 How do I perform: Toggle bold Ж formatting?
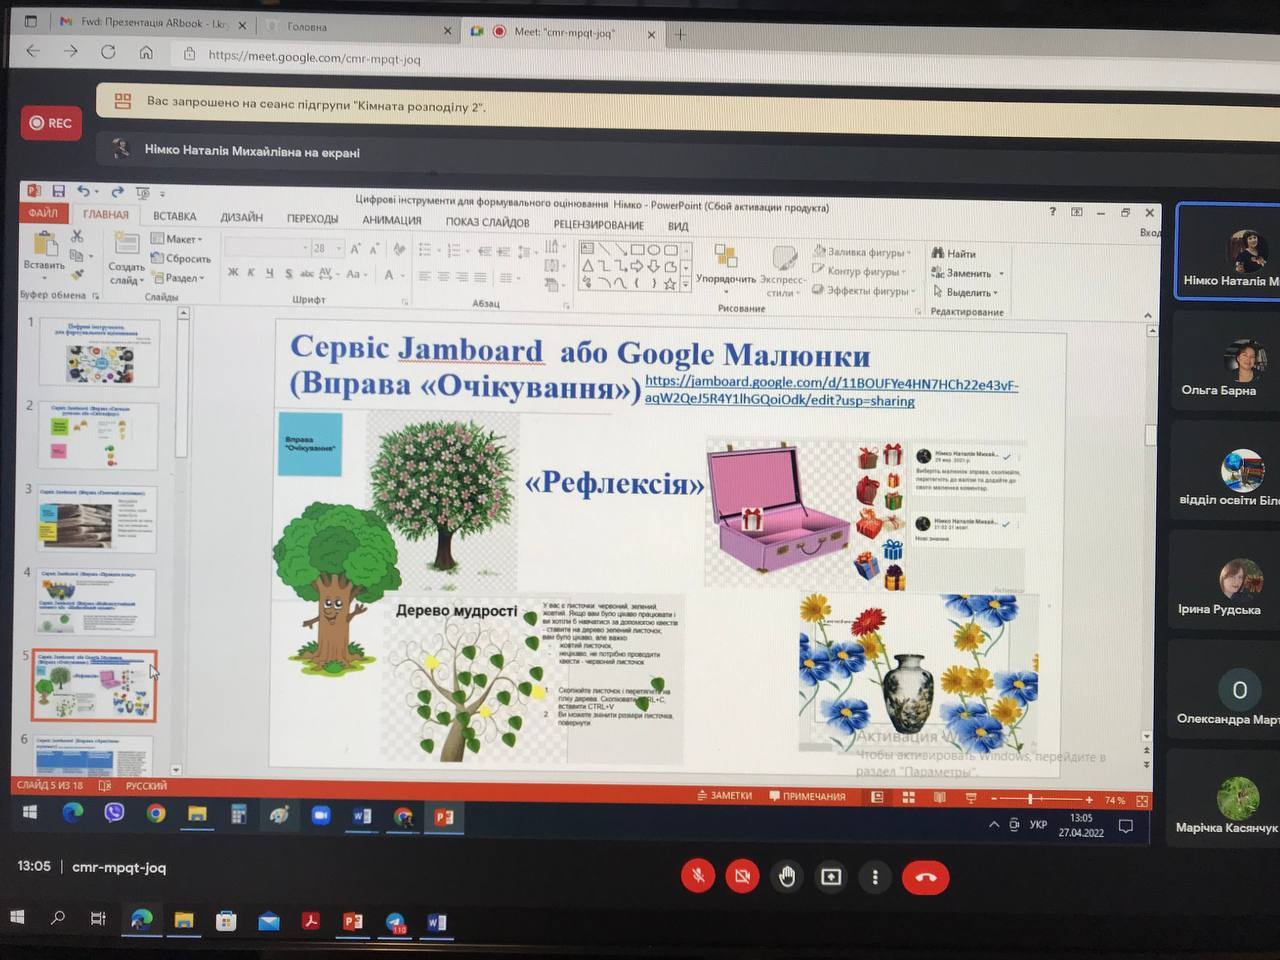coord(233,272)
